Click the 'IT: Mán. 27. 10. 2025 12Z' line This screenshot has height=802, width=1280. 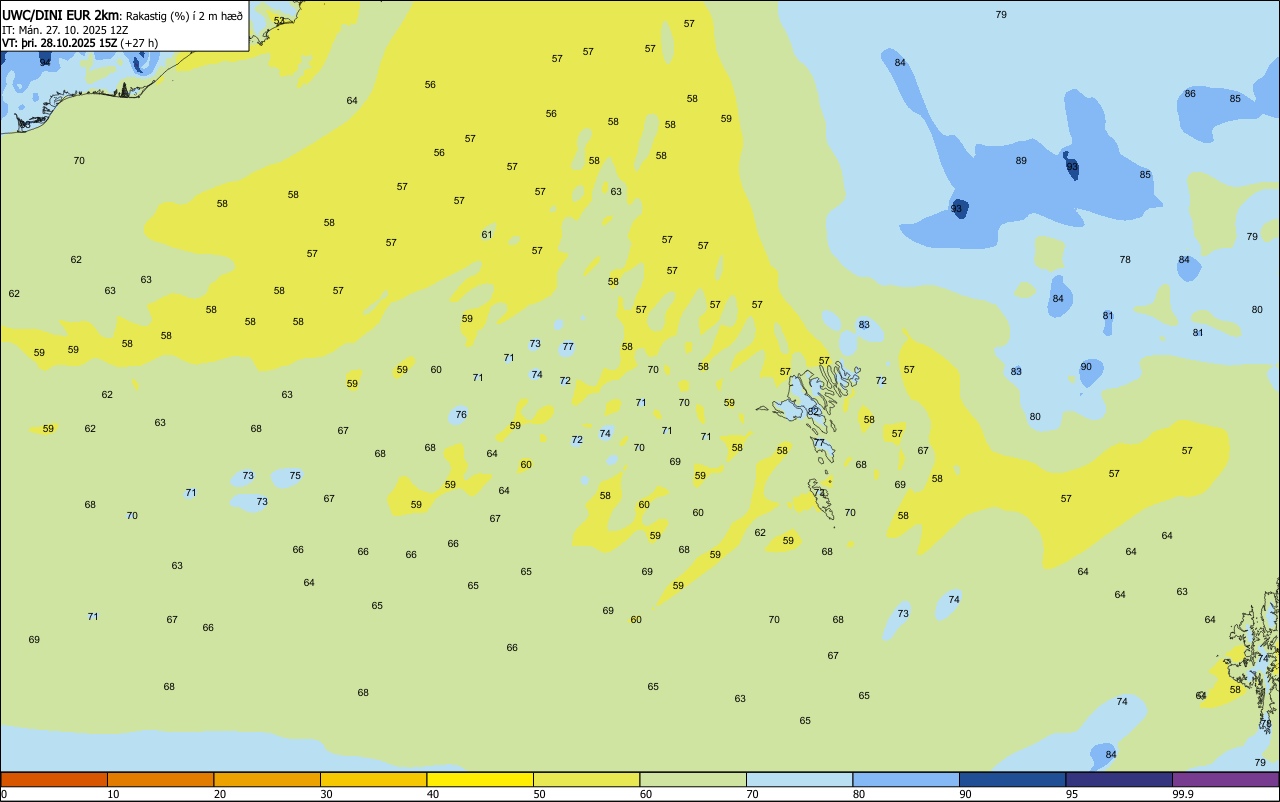(x=65, y=30)
